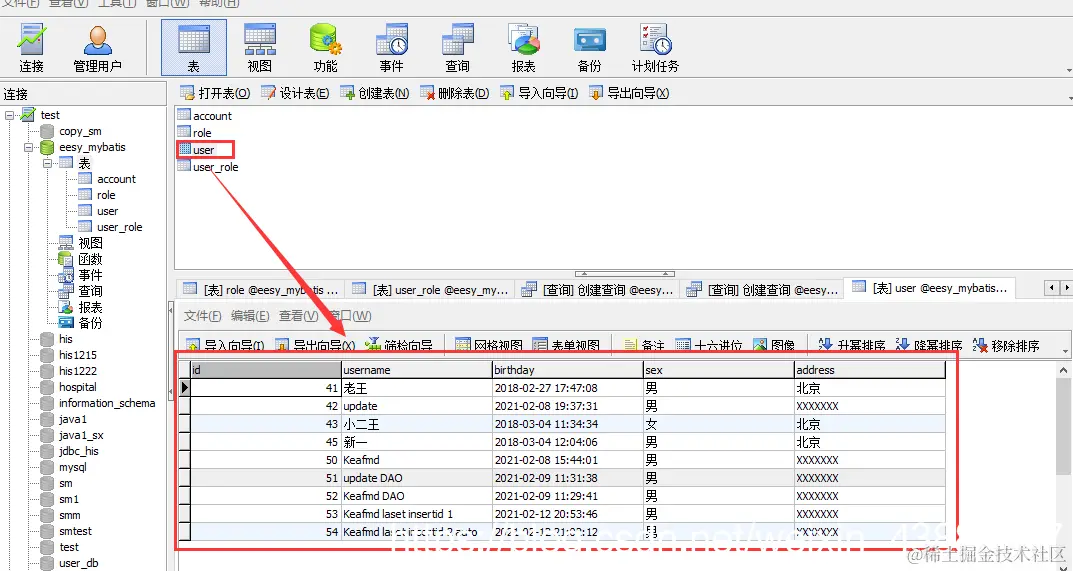Click the 事件 (Event) toolbar icon
The image size is (1073, 571).
coord(391,48)
